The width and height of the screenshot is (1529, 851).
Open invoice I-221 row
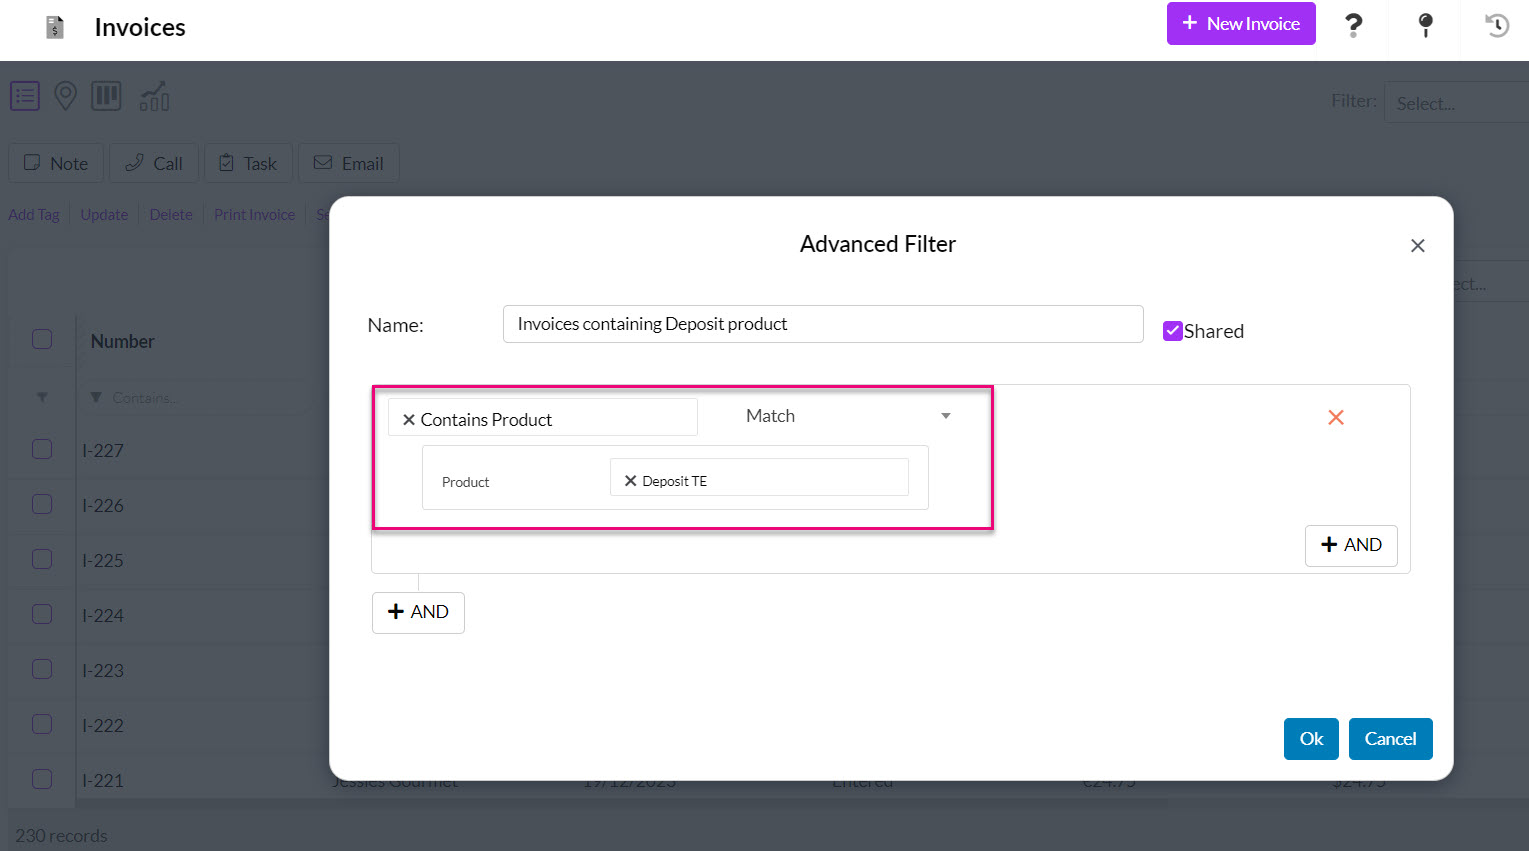pyautogui.click(x=103, y=781)
